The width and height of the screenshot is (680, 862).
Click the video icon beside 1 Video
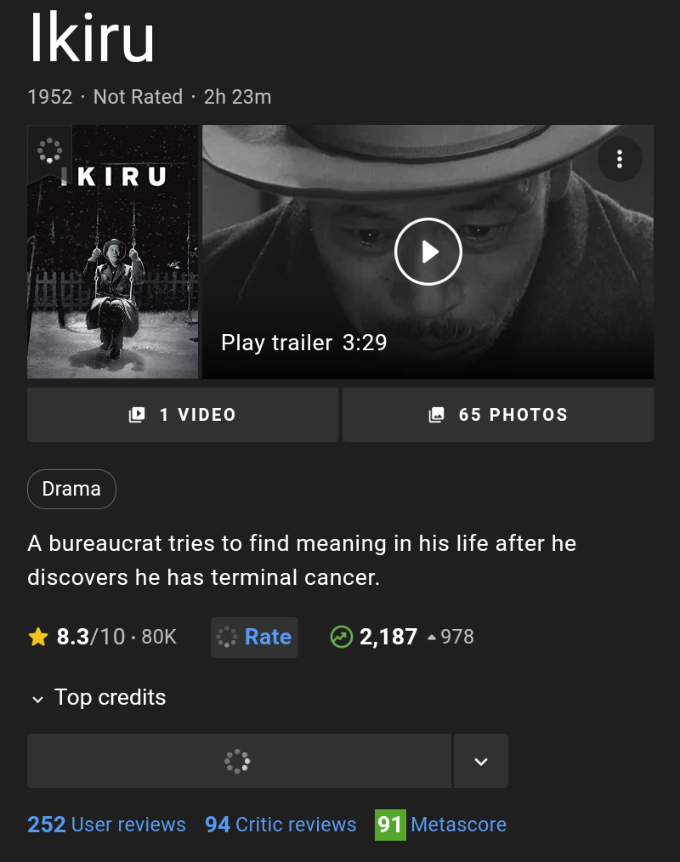137,415
